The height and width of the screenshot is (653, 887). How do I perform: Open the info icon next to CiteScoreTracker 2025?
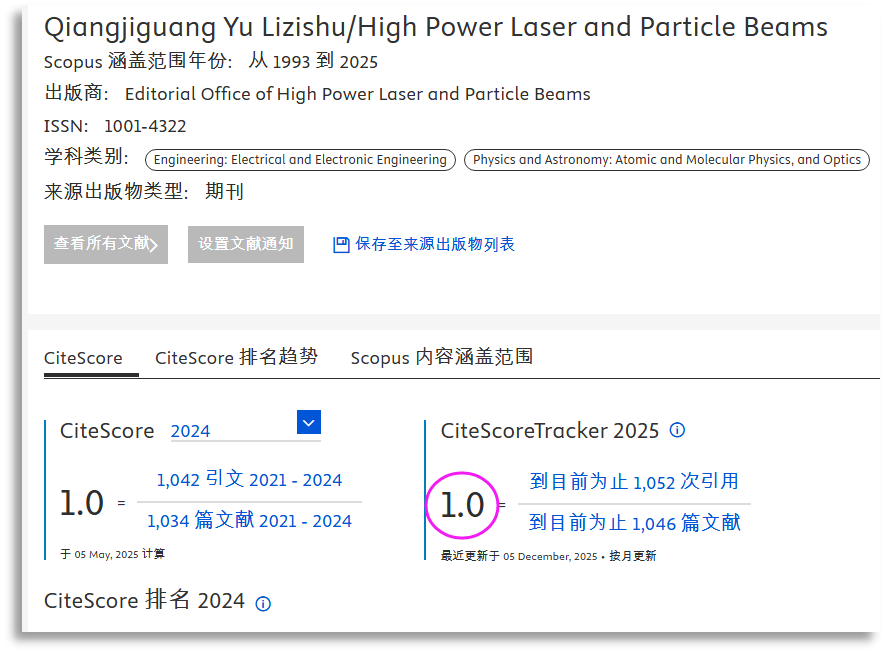tap(677, 430)
